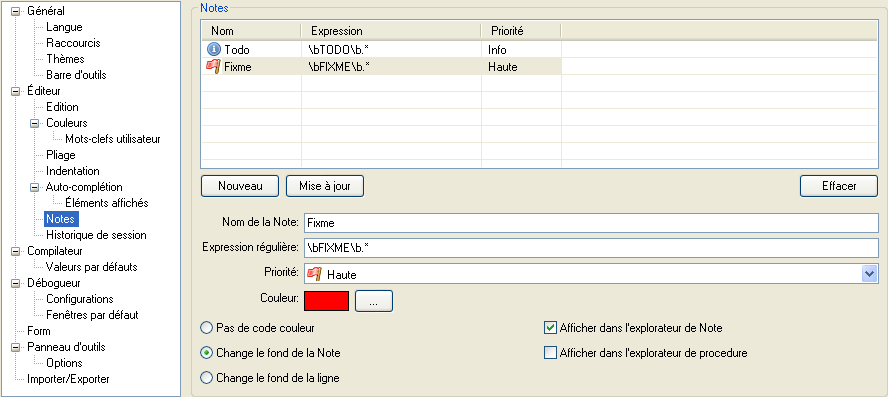Open the Importer/Exporter settings page
888x397 pixels.
pyautogui.click(x=69, y=379)
